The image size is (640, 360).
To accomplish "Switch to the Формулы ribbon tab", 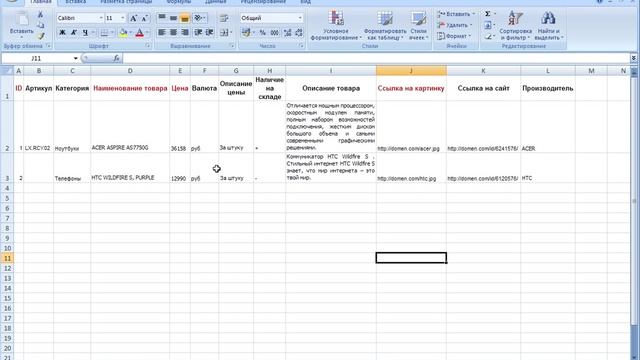I will pos(178,2).
